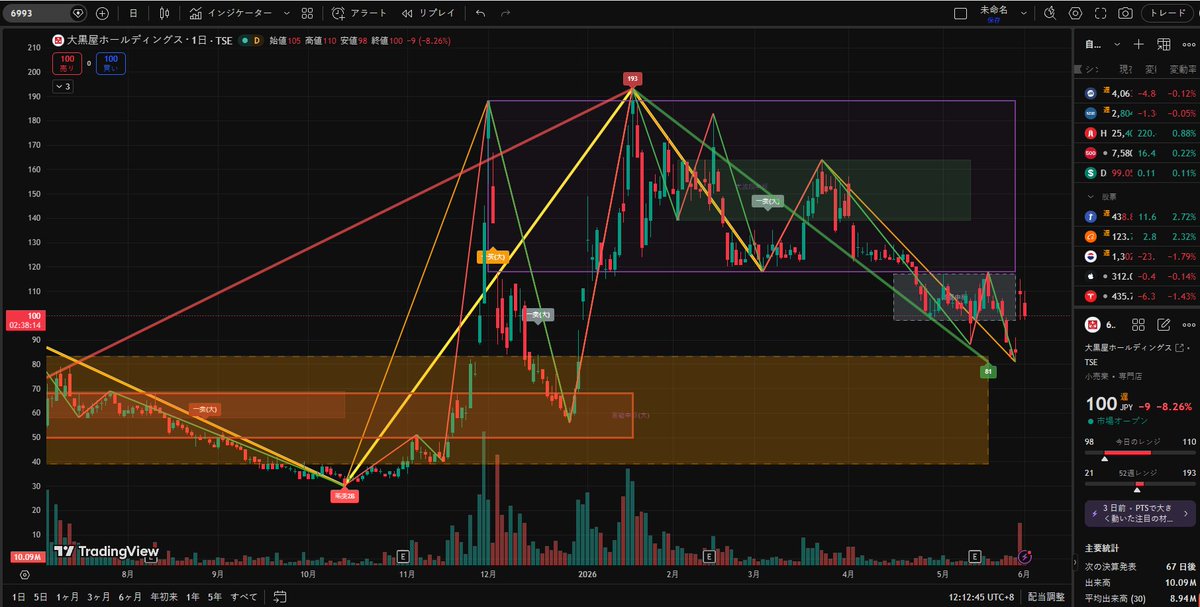1200x607 pixels.
Task: Select the 3ヶ月 time range
Action: [x=99, y=597]
